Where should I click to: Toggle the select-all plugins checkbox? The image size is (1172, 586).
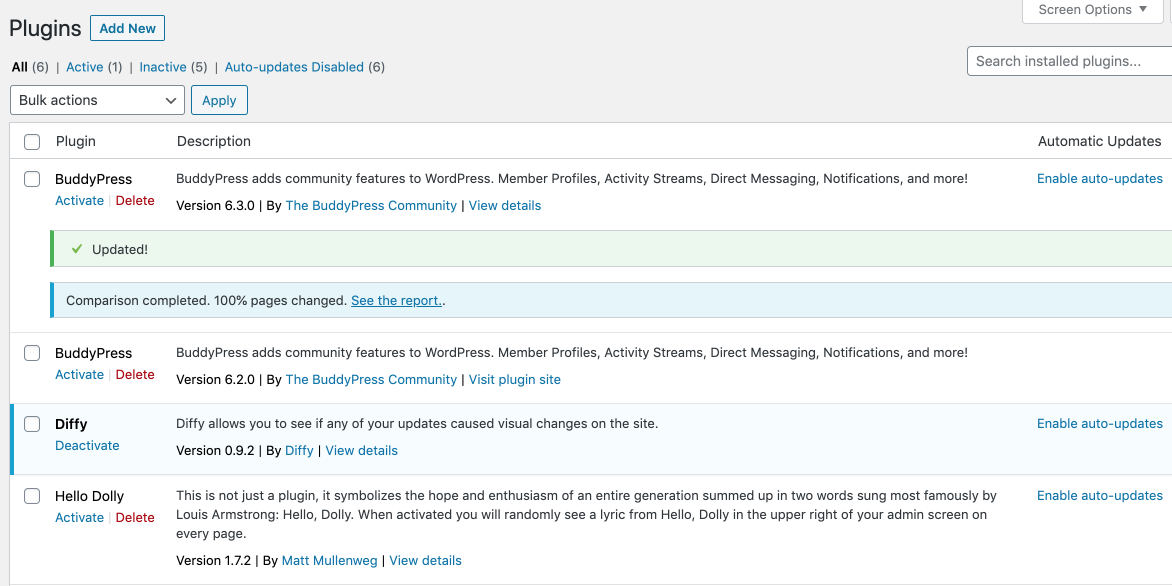point(32,141)
